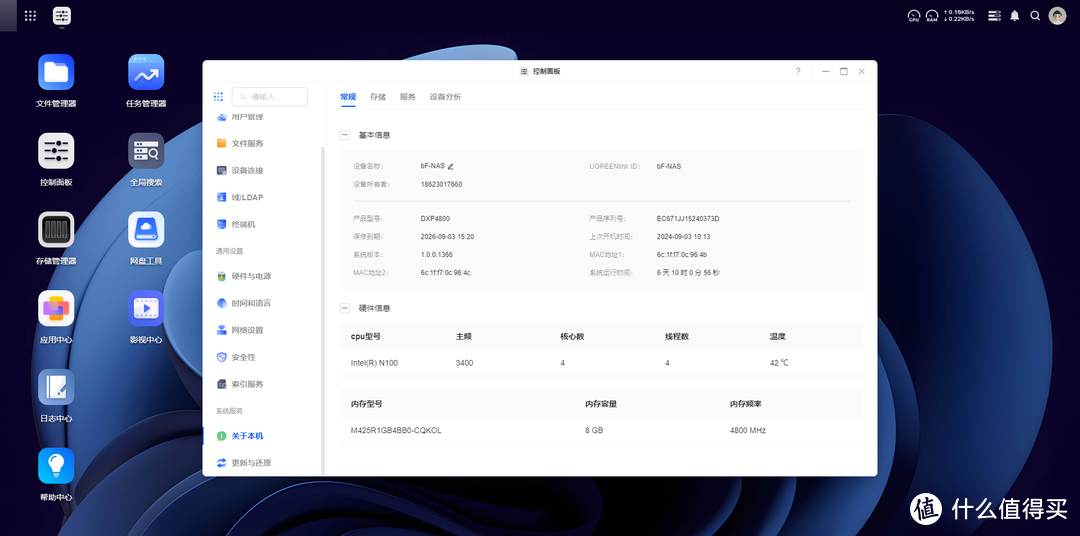Open the app launcher grid in top bar

pyautogui.click(x=30, y=15)
